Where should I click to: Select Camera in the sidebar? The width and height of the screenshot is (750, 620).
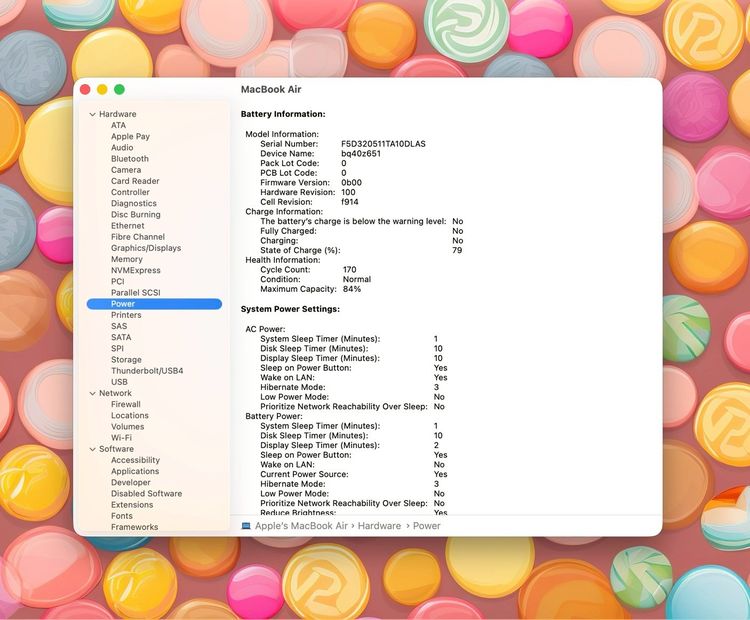pyautogui.click(x=126, y=170)
